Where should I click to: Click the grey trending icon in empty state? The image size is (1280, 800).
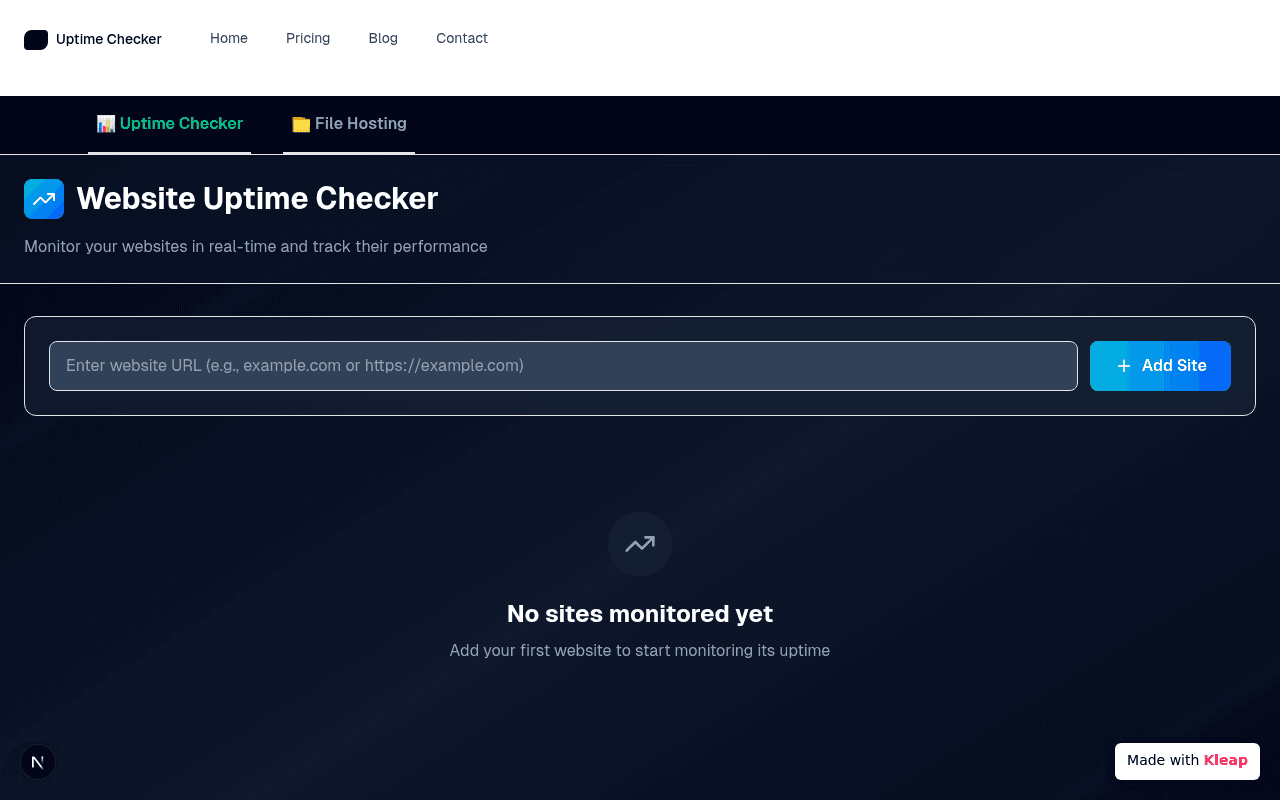tap(640, 544)
